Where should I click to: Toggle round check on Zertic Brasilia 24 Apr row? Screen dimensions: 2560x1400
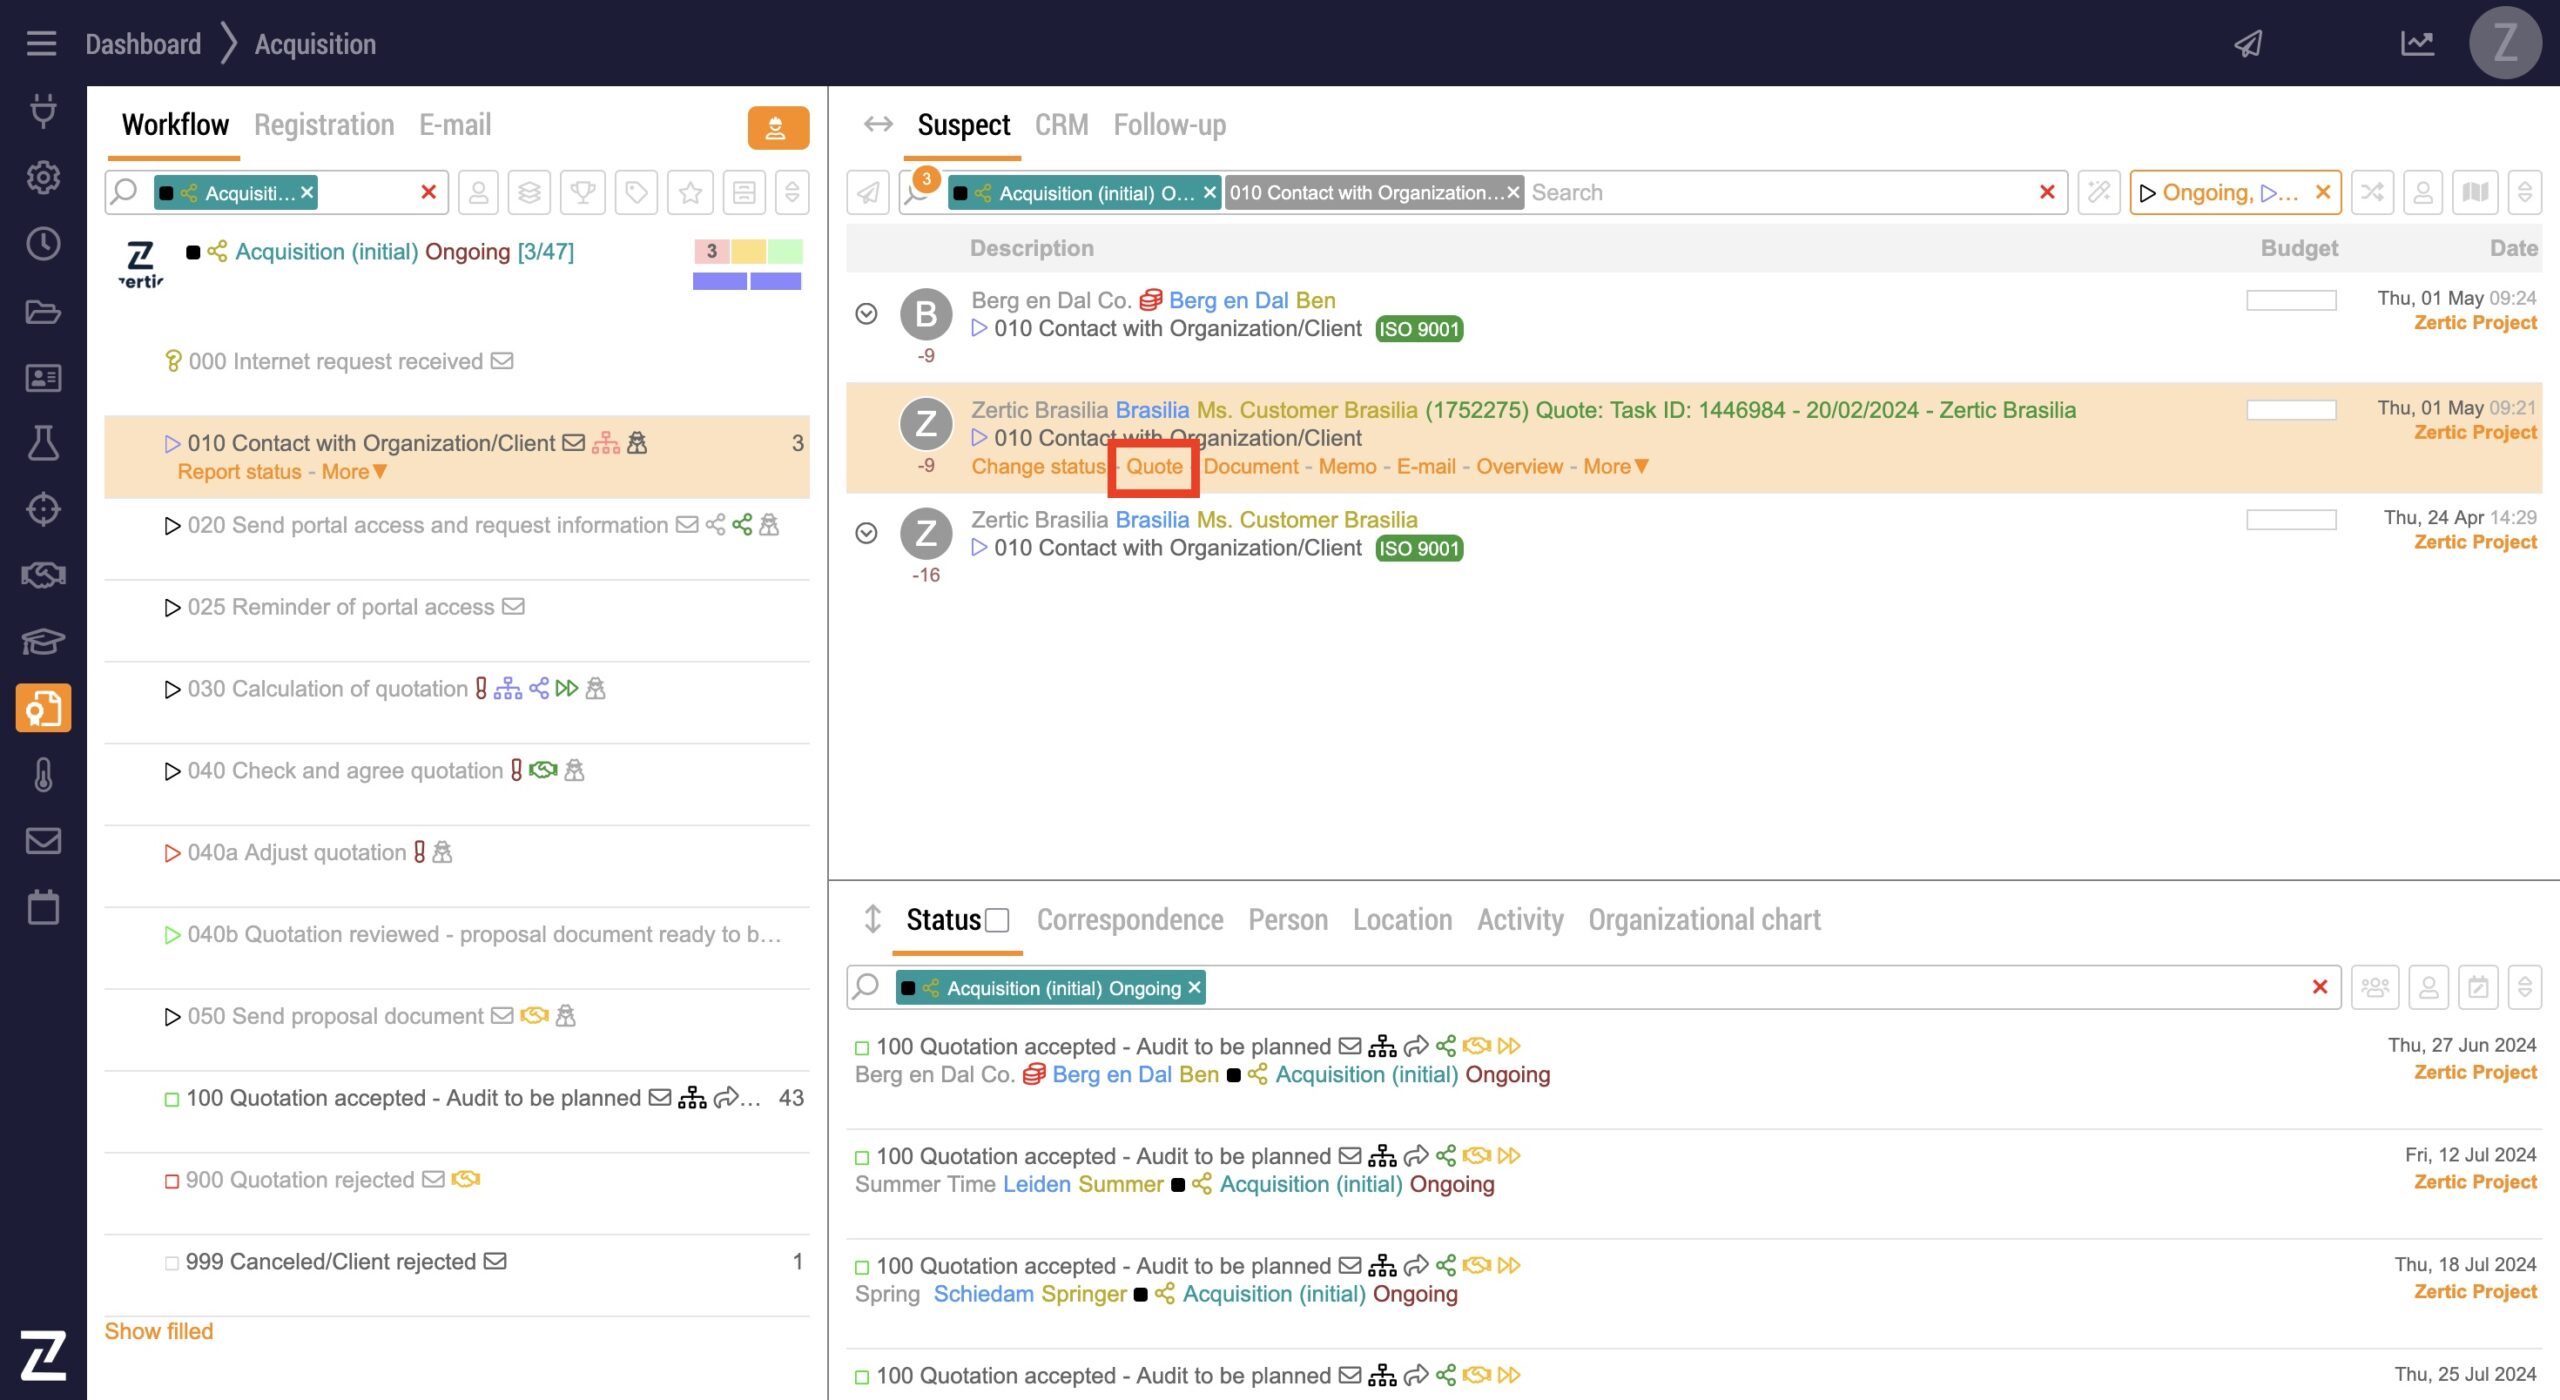pyautogui.click(x=866, y=533)
